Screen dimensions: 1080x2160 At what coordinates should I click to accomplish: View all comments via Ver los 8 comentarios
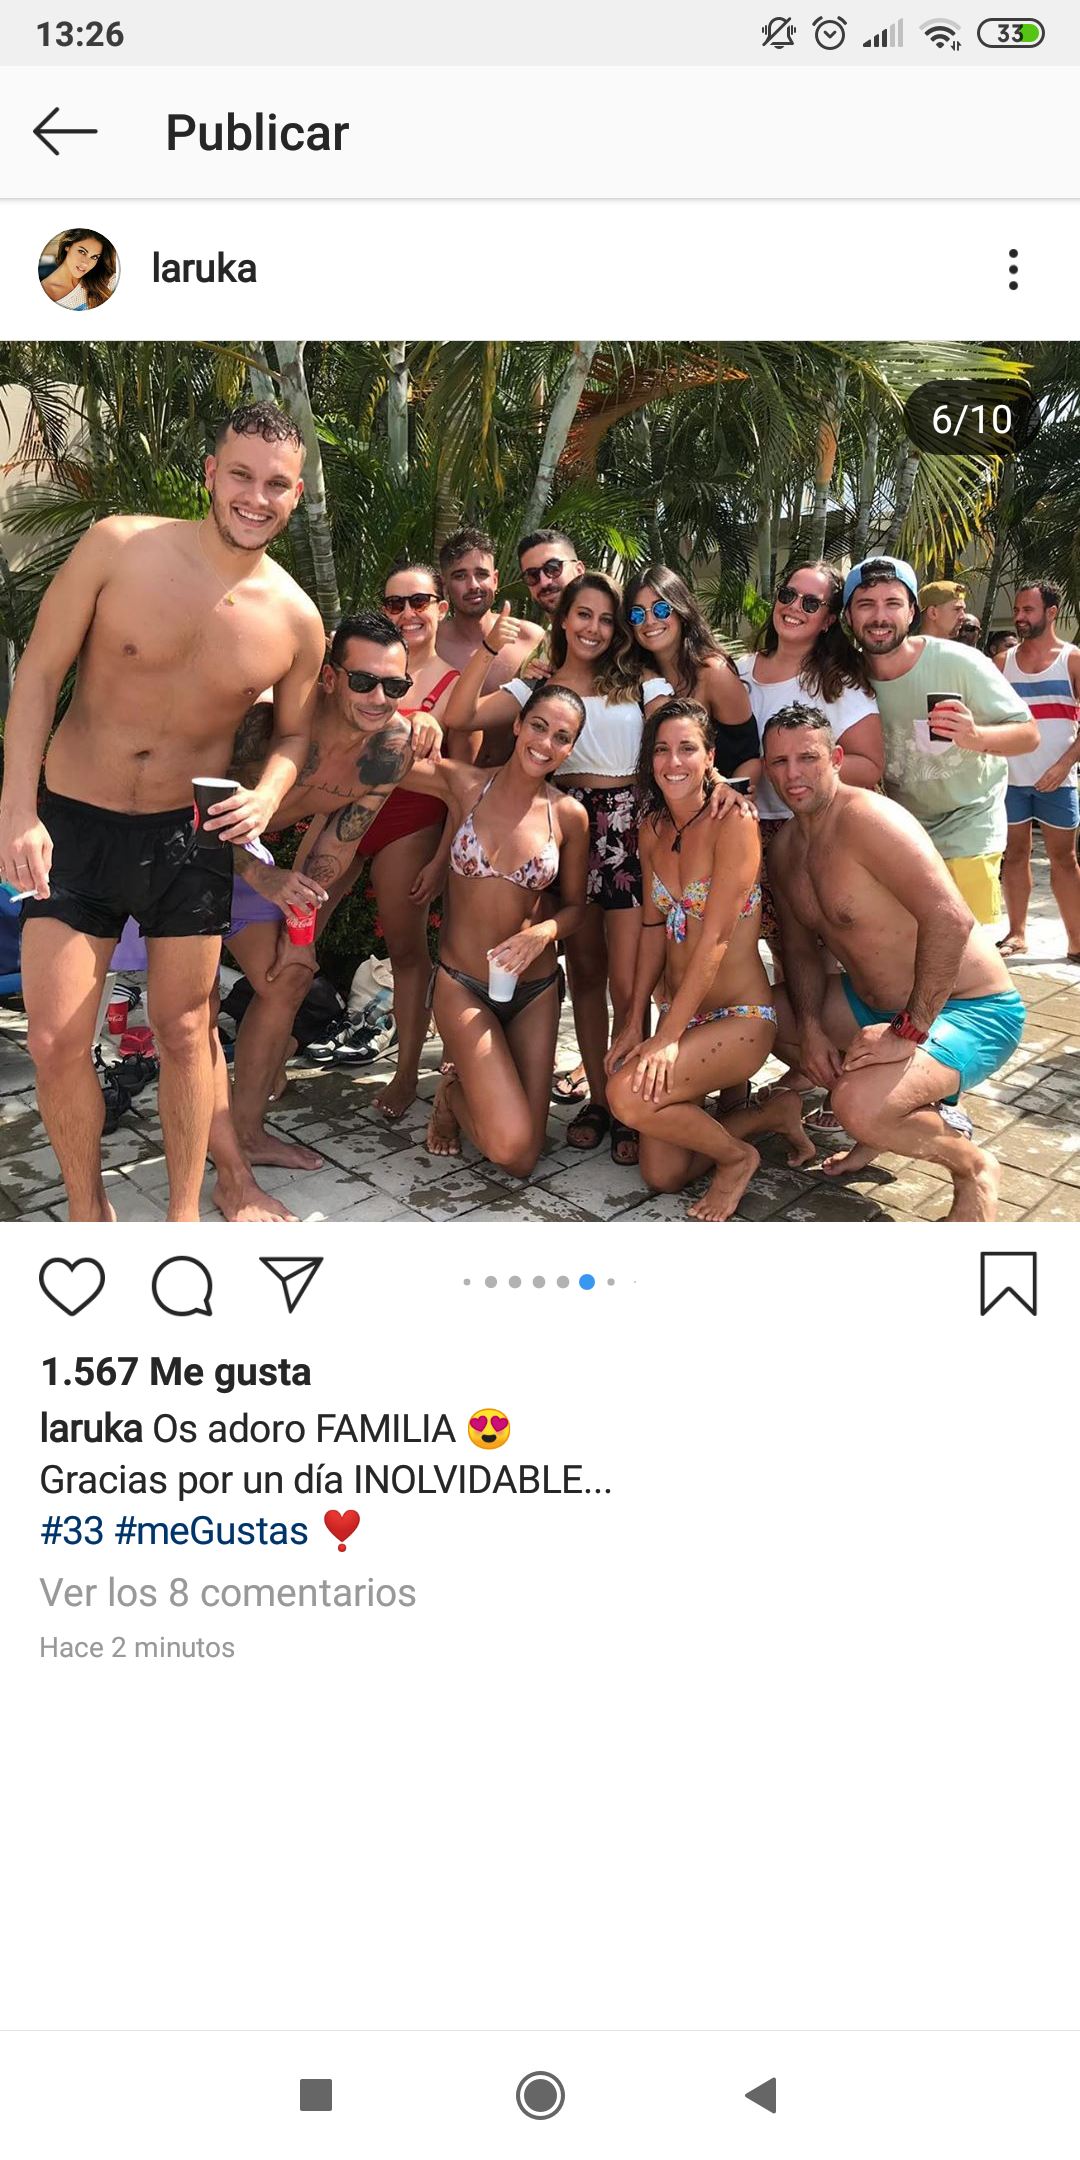click(228, 1593)
